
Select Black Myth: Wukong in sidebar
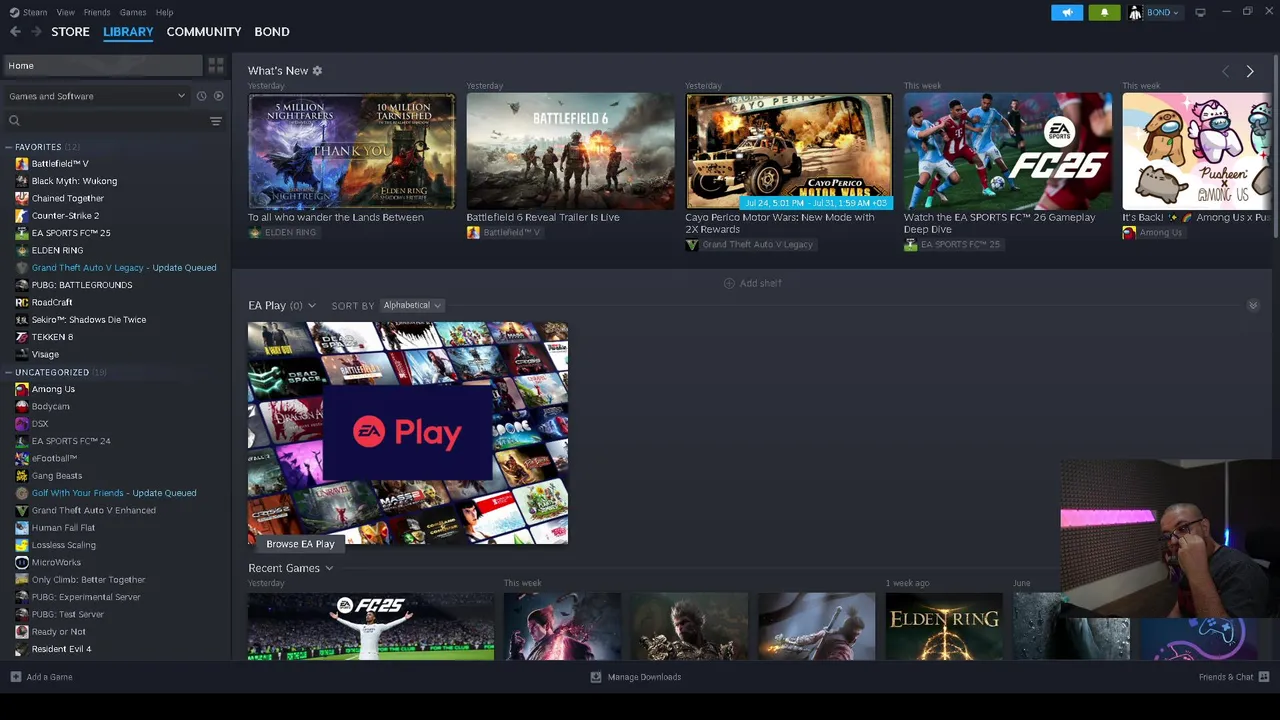point(74,181)
